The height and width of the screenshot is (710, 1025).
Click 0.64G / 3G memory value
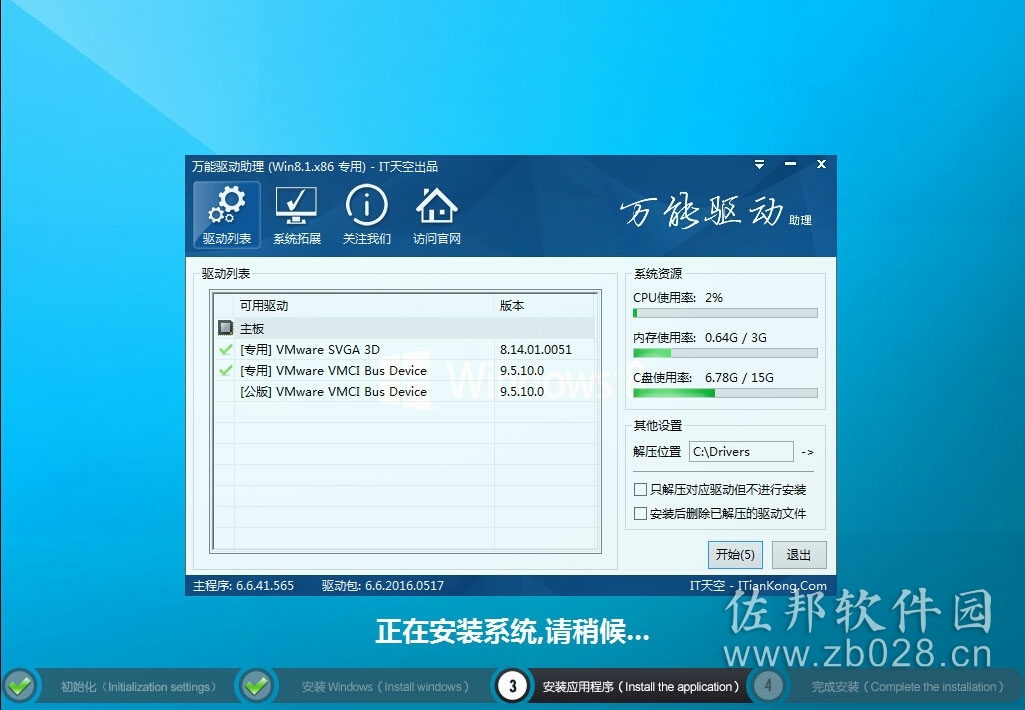[735, 337]
